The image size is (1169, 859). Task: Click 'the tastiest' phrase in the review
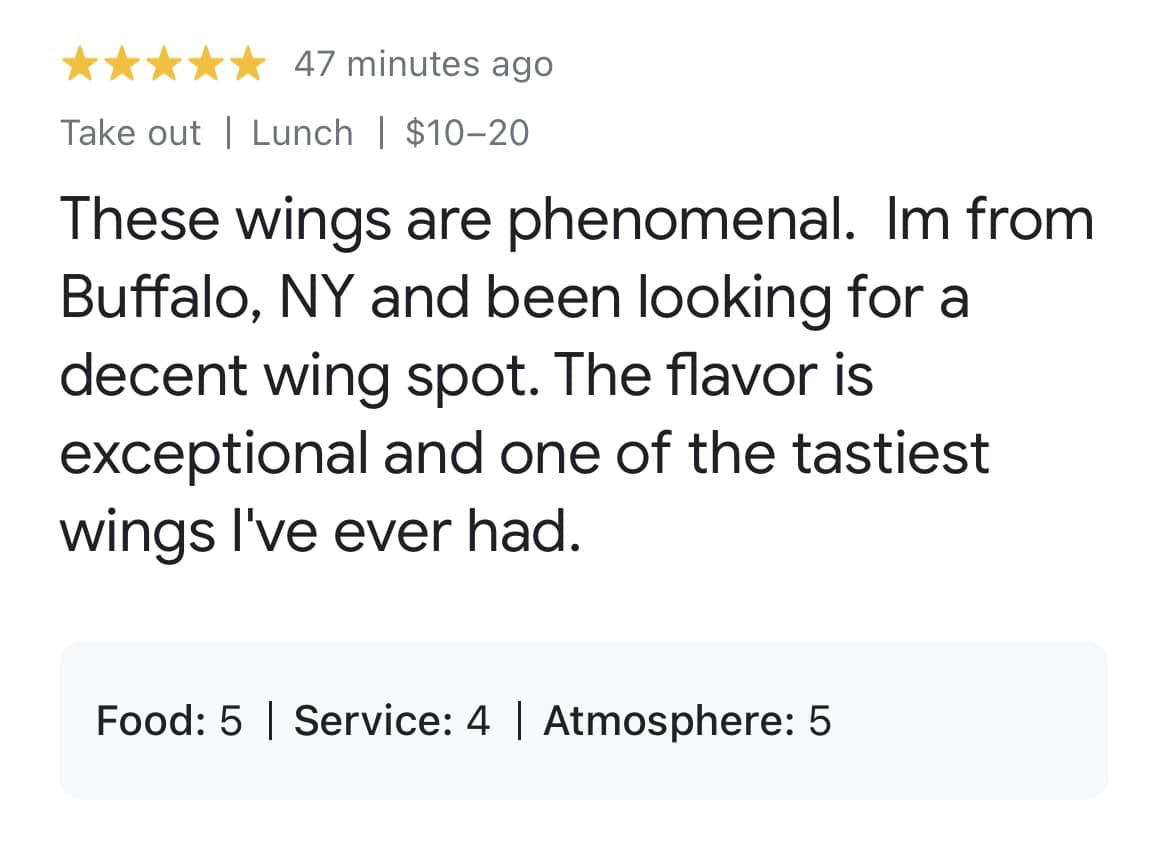point(839,454)
